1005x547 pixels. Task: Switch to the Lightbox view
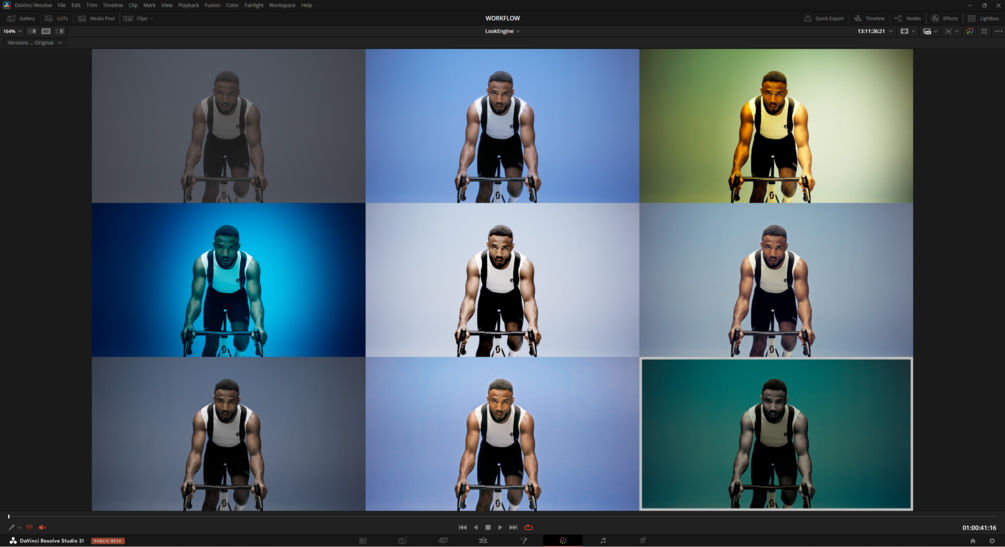point(983,19)
